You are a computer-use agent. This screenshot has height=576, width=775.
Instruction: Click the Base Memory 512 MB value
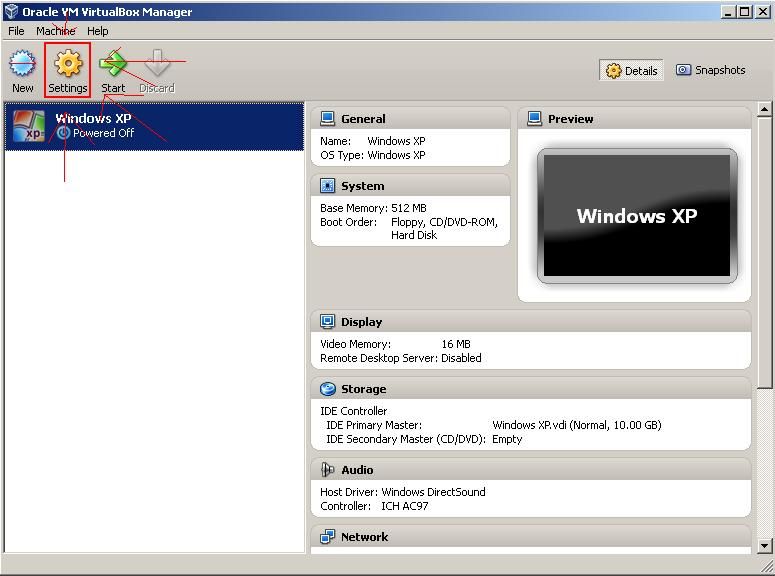pyautogui.click(x=408, y=208)
